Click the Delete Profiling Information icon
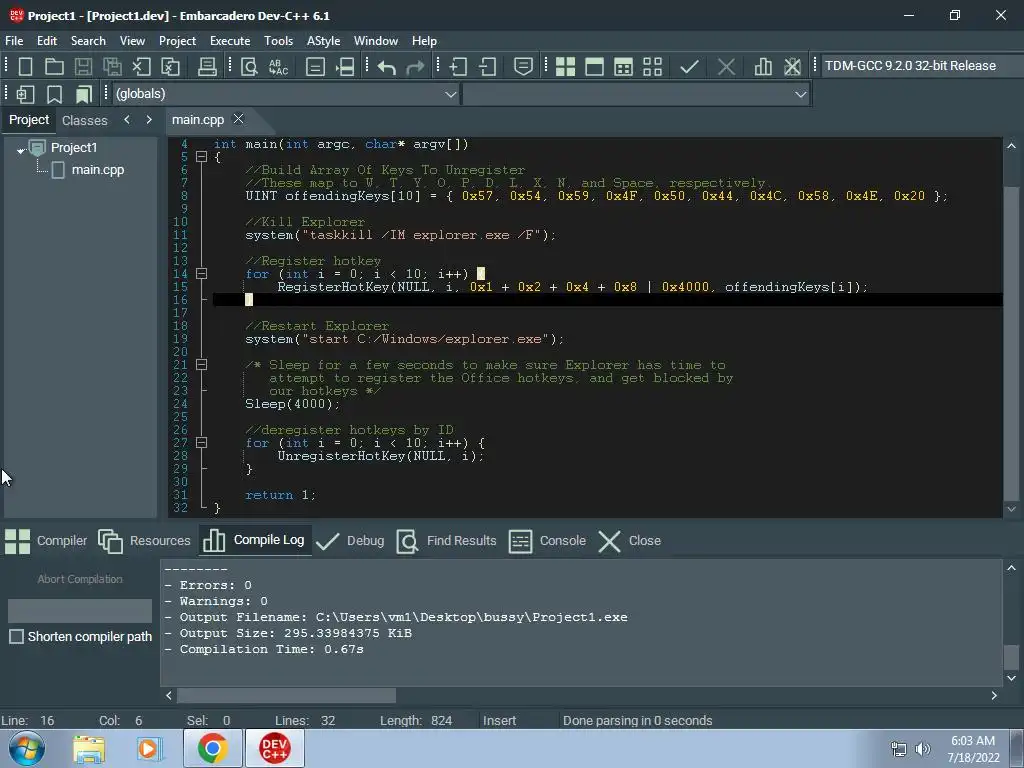Screen dimensions: 1024x768 tap(792, 66)
